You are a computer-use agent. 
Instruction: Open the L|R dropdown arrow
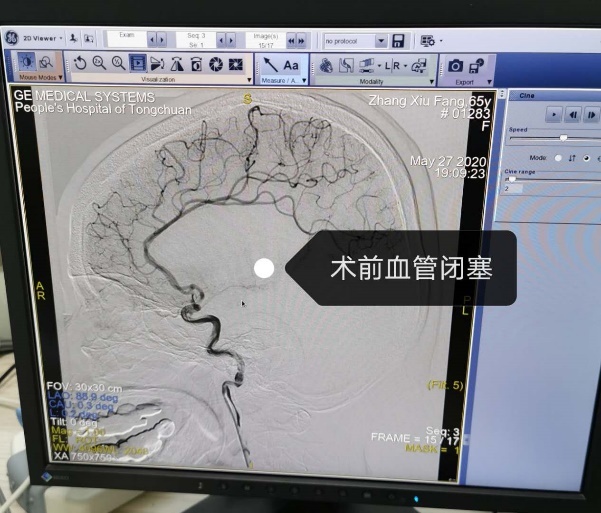[x=405, y=67]
